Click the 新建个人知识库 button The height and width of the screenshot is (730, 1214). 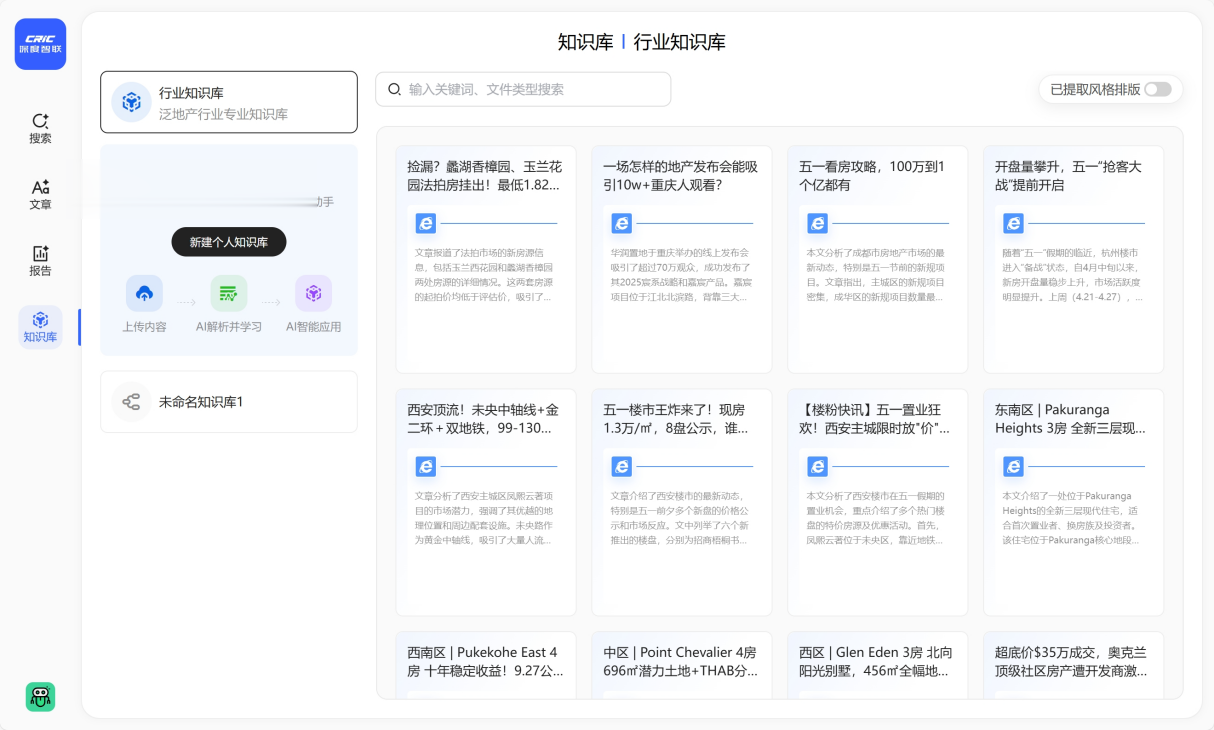tap(229, 242)
